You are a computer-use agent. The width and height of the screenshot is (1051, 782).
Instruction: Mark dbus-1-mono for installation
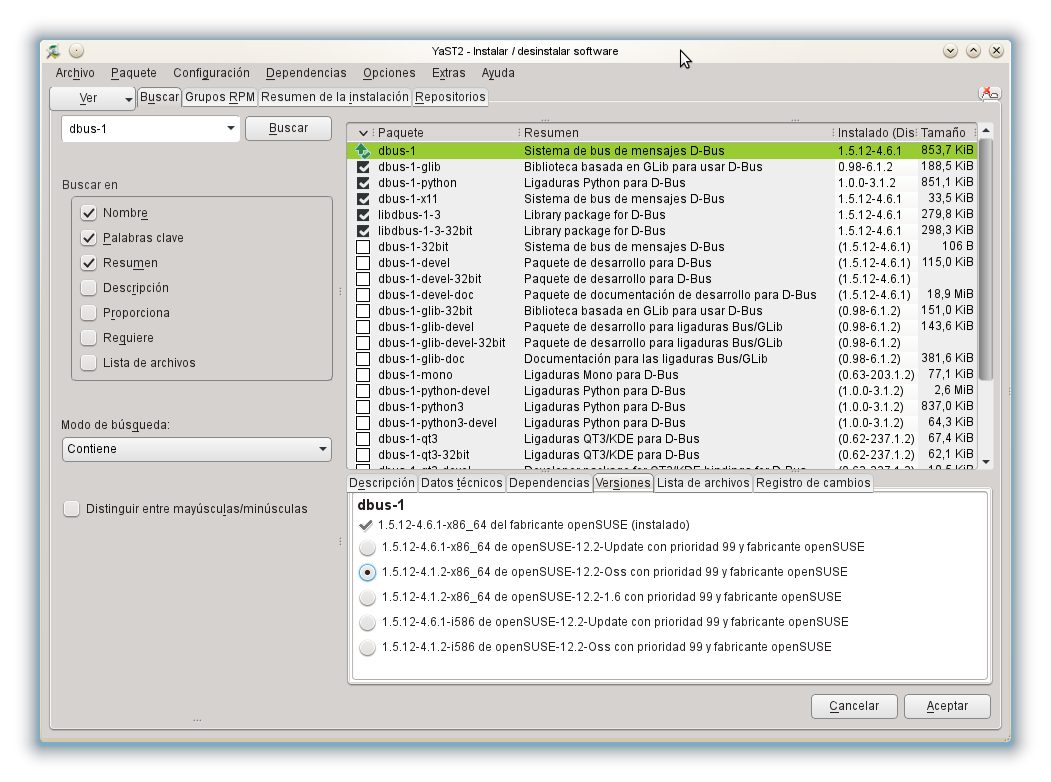coord(363,375)
